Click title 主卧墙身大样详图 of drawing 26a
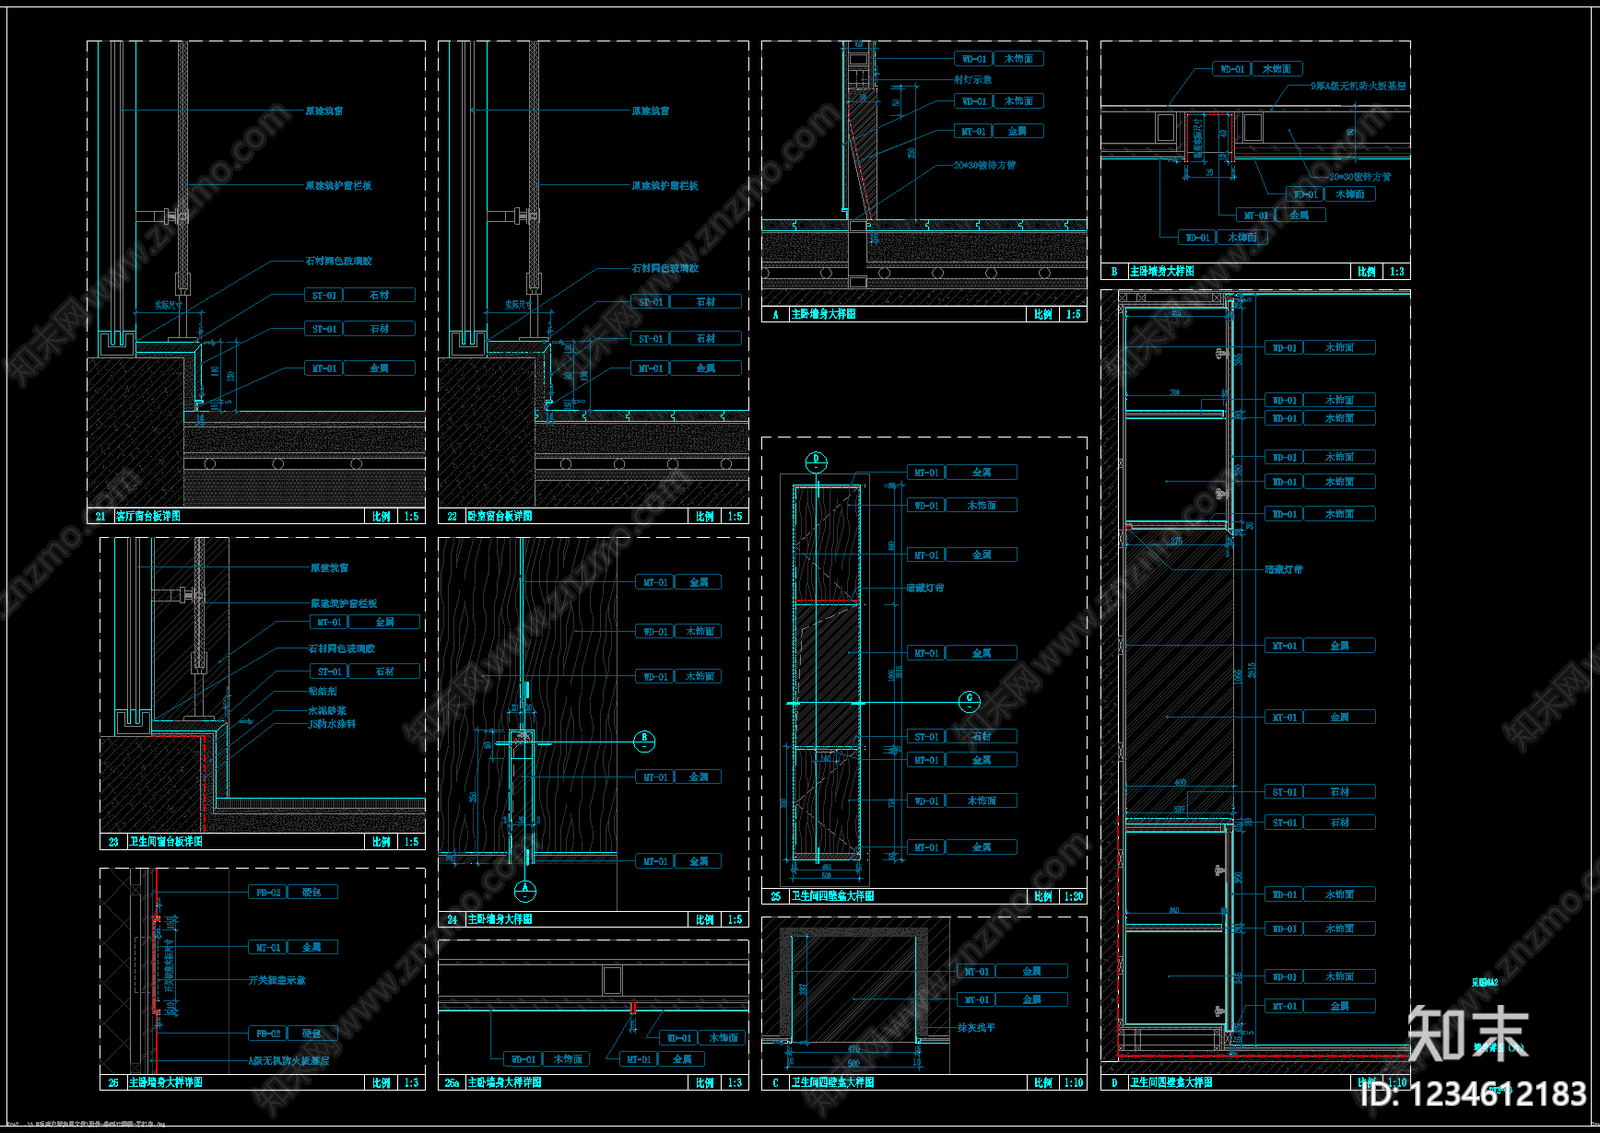The width and height of the screenshot is (1600, 1133). coord(505,1082)
